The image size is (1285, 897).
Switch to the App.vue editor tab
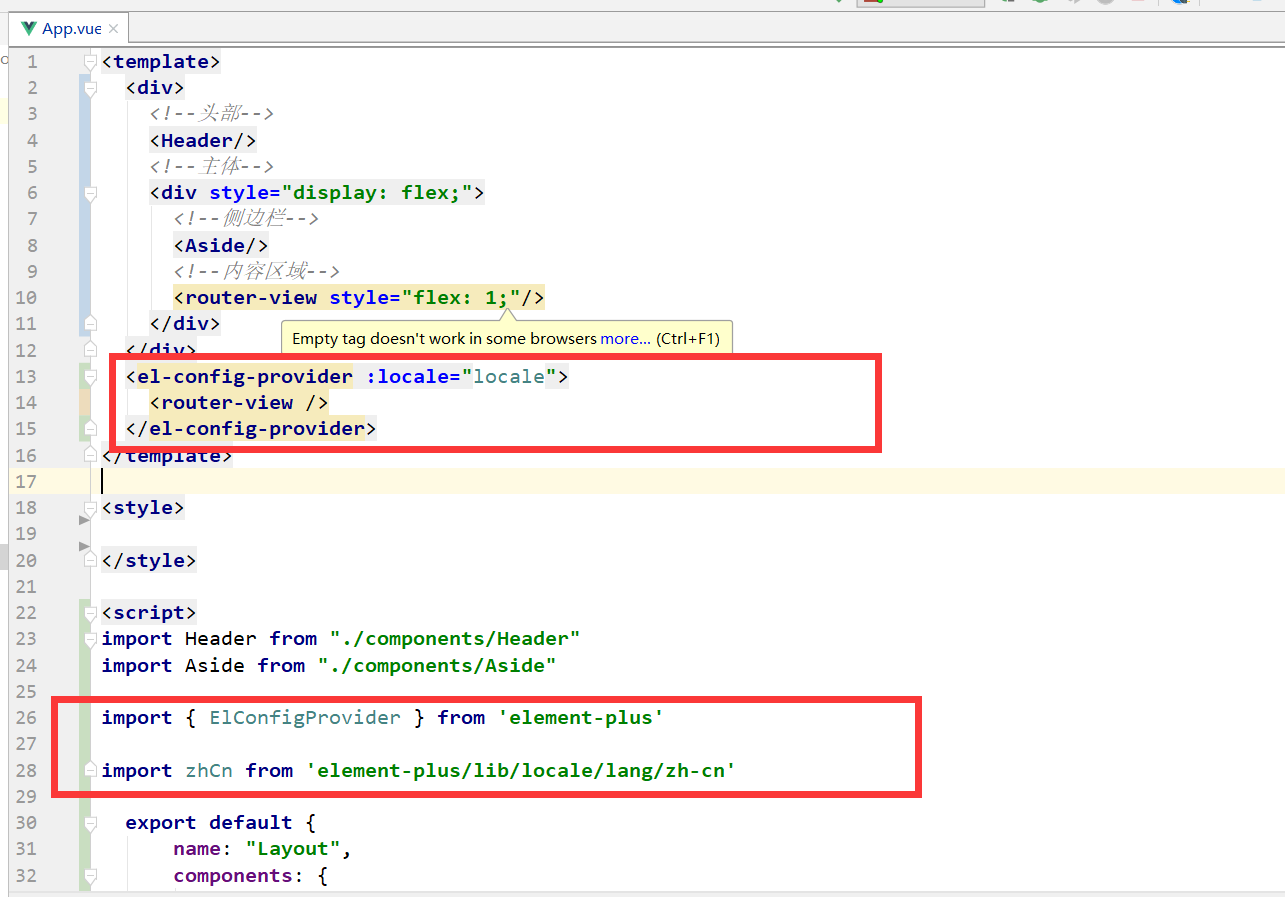[68, 28]
